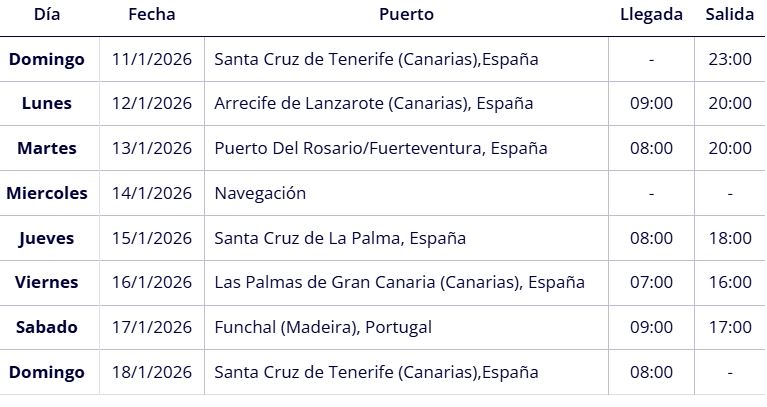Select the Puerto Del Rosario/Fuerteventura port cell
The height and width of the screenshot is (407, 767).
coord(381,149)
